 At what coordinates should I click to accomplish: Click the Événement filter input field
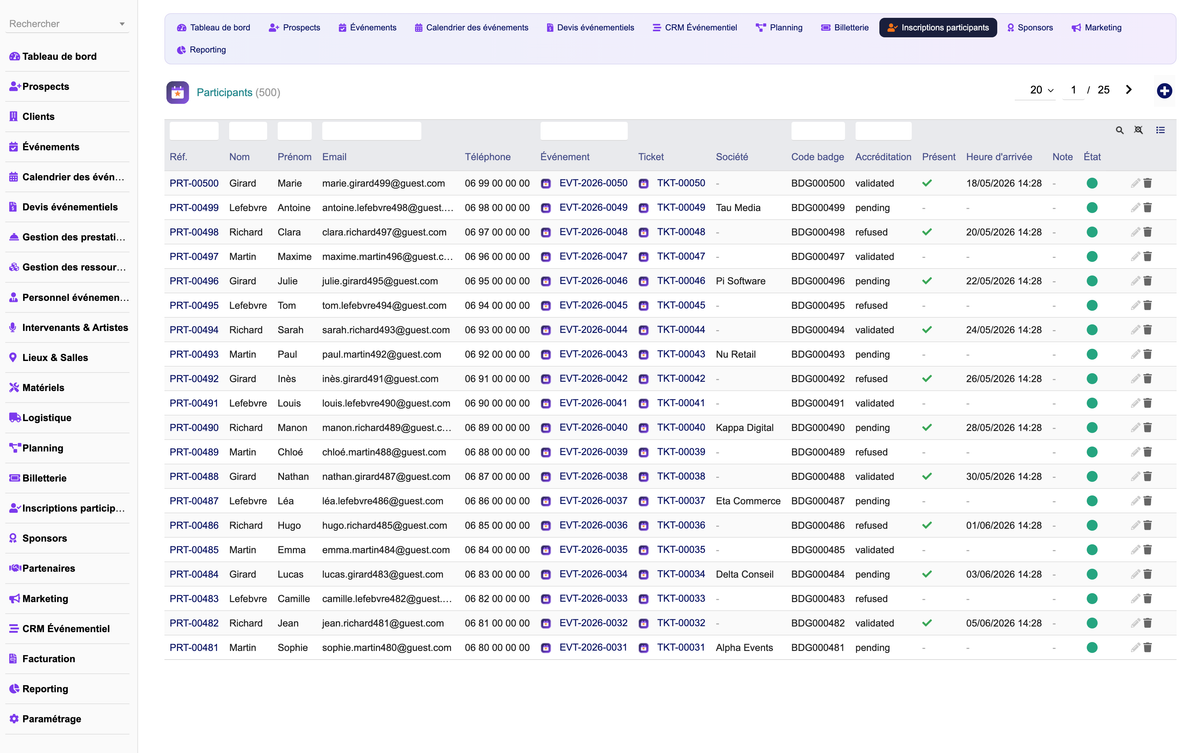click(584, 131)
